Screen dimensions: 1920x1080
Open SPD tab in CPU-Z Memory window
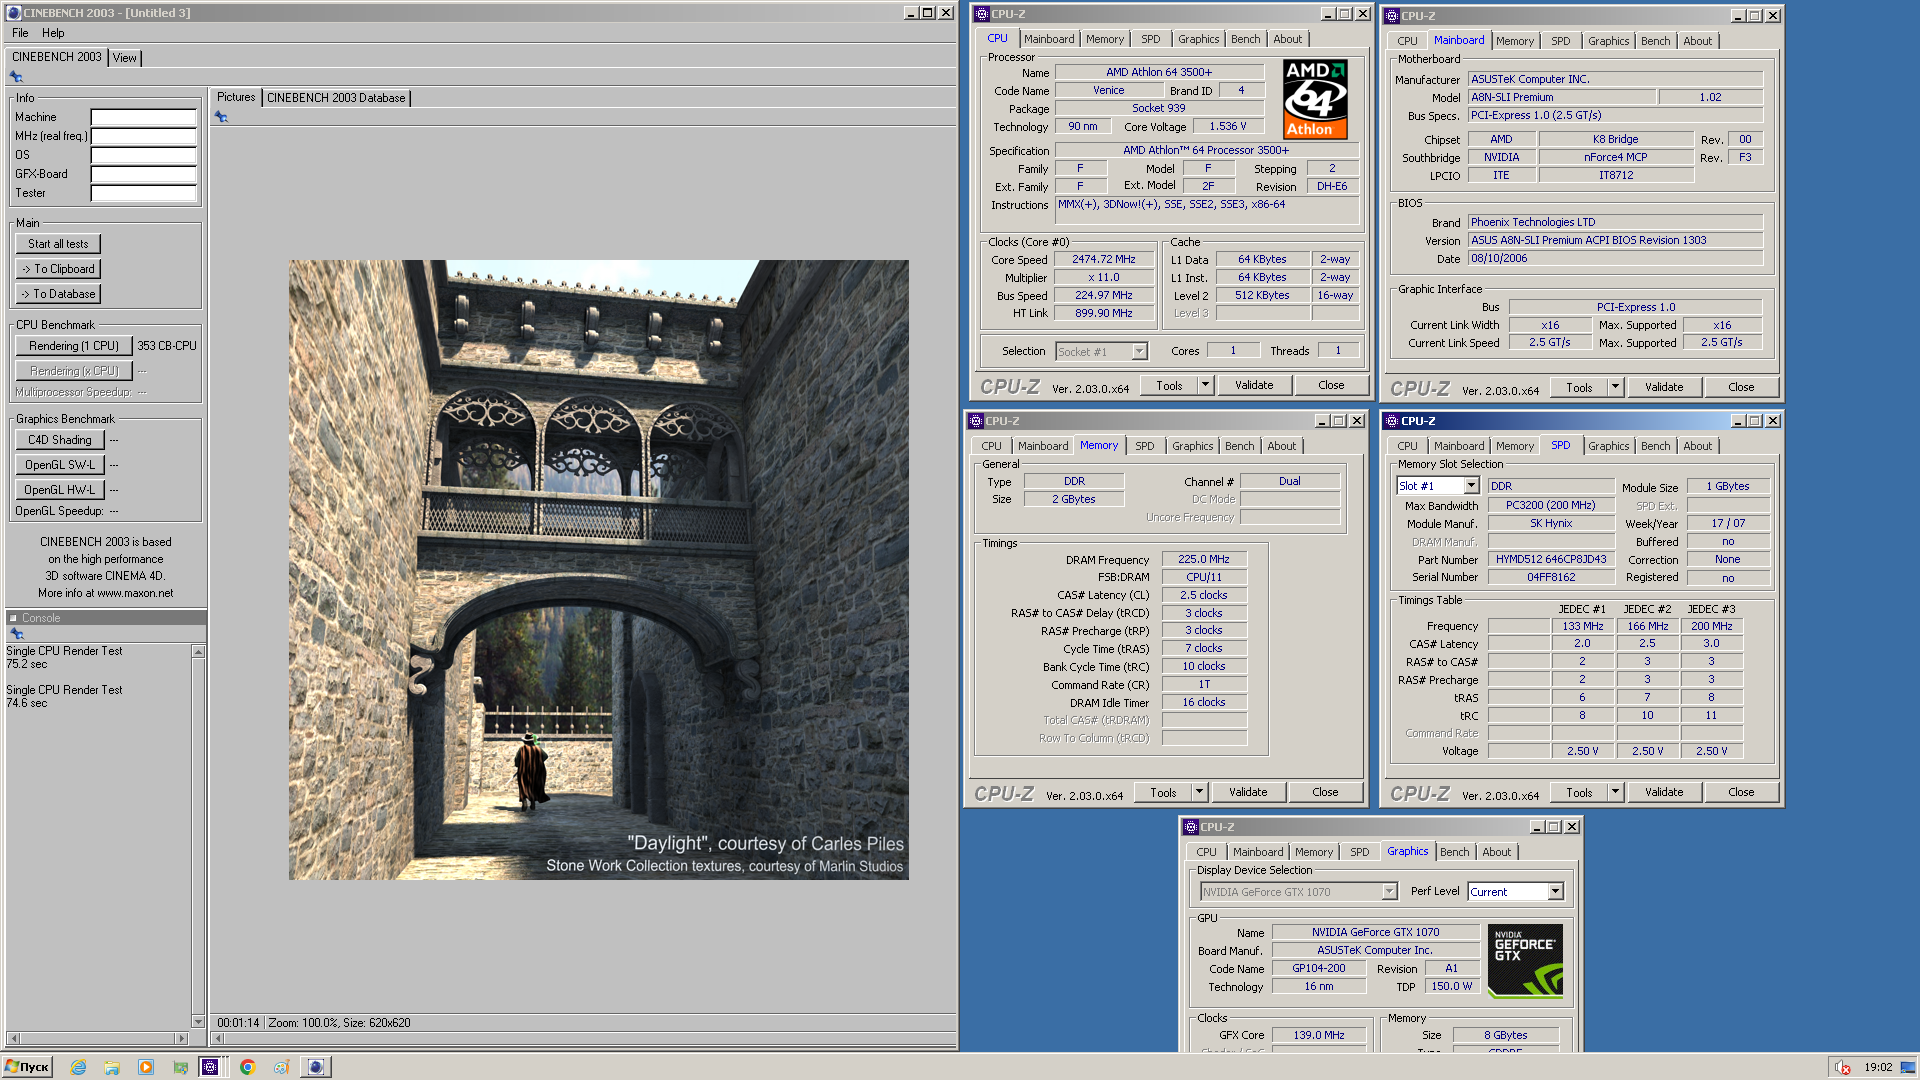point(1145,446)
